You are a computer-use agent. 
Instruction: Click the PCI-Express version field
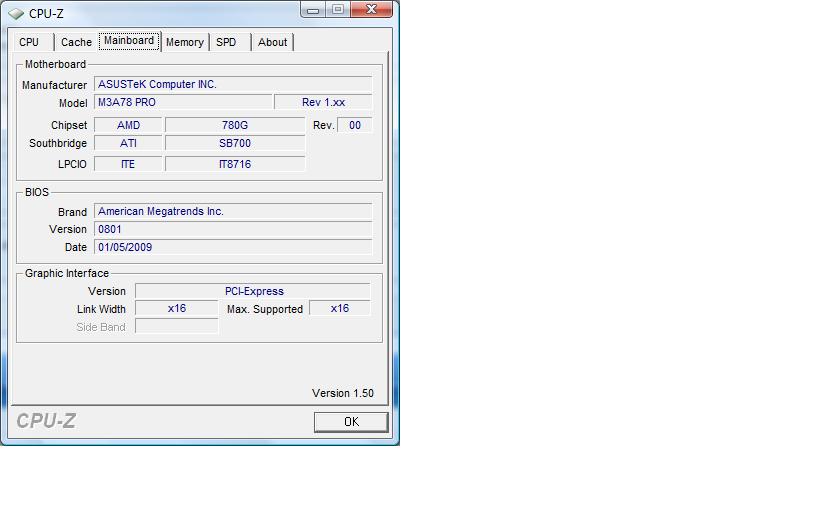coord(253,291)
